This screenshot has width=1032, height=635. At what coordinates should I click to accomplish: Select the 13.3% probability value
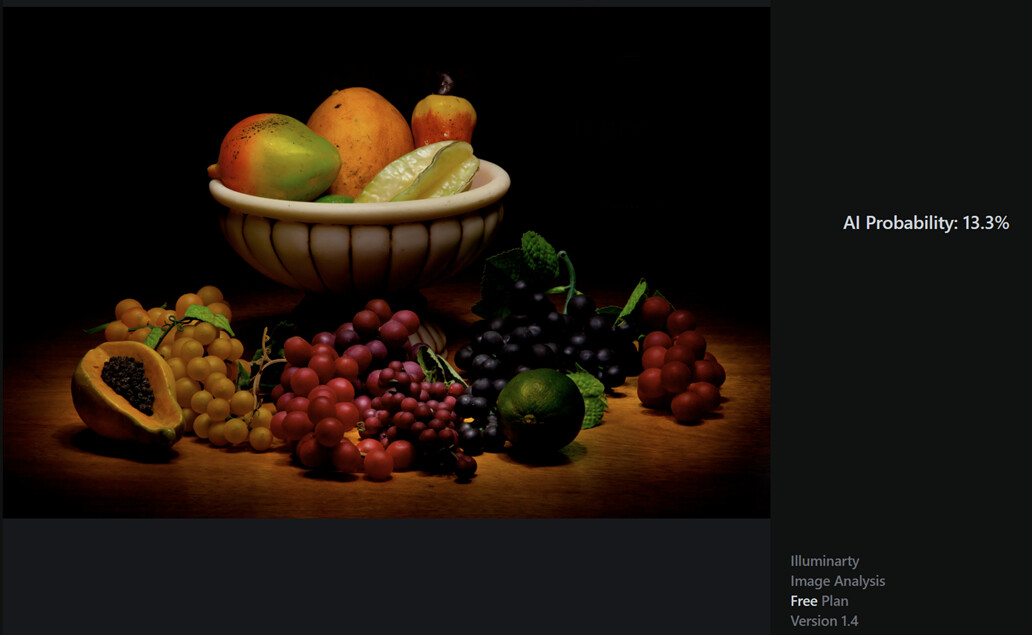pos(985,223)
